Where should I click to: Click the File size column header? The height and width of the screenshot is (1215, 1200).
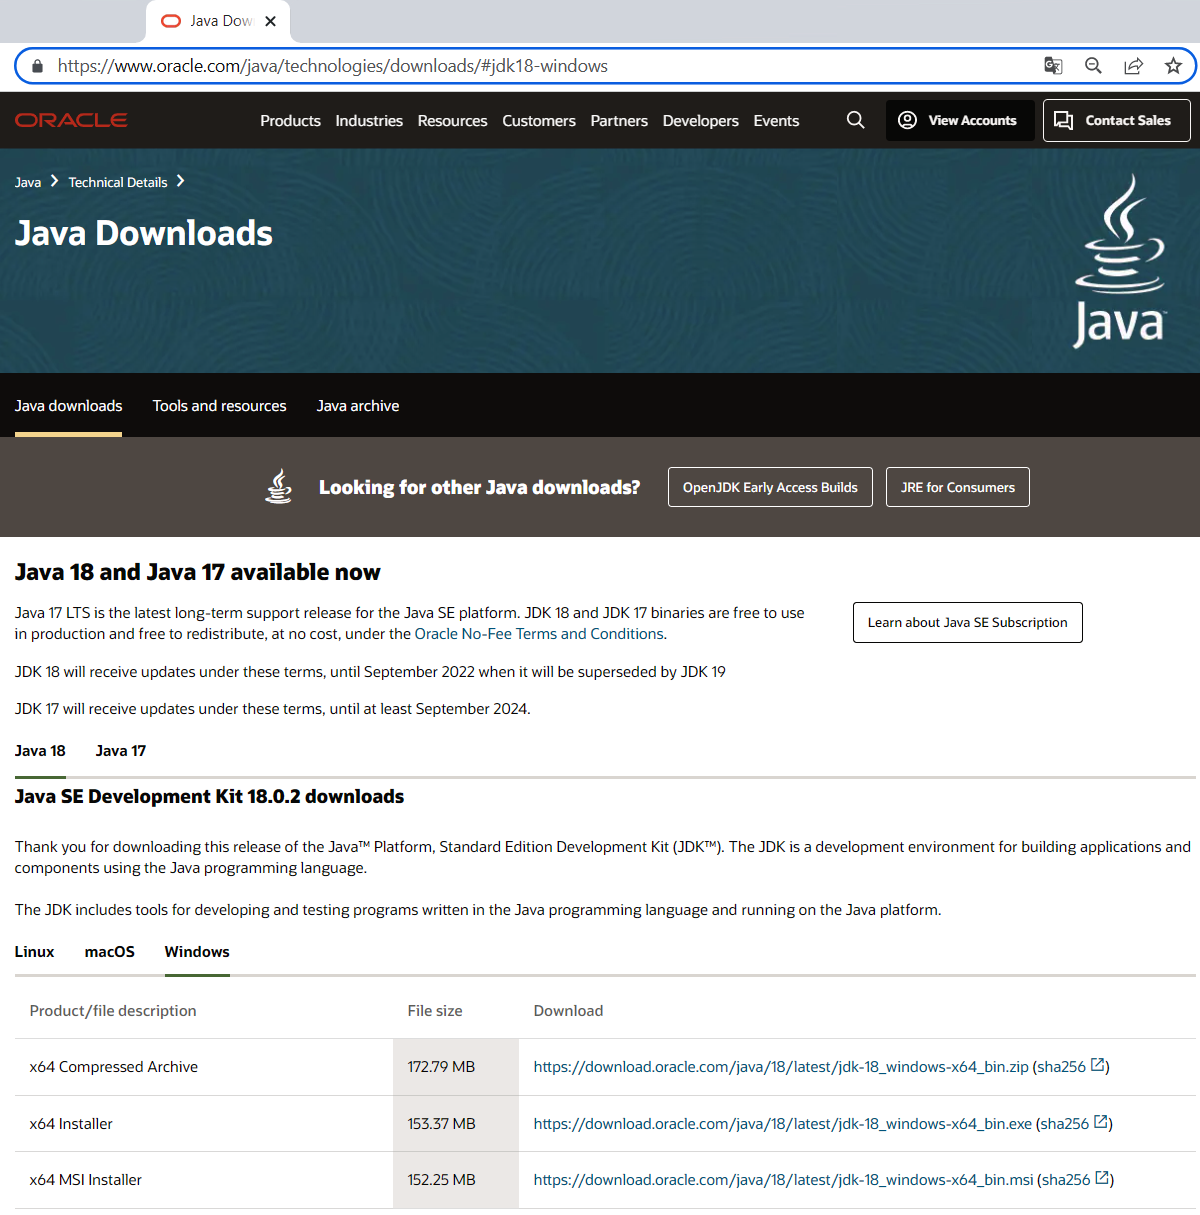click(x=435, y=1011)
